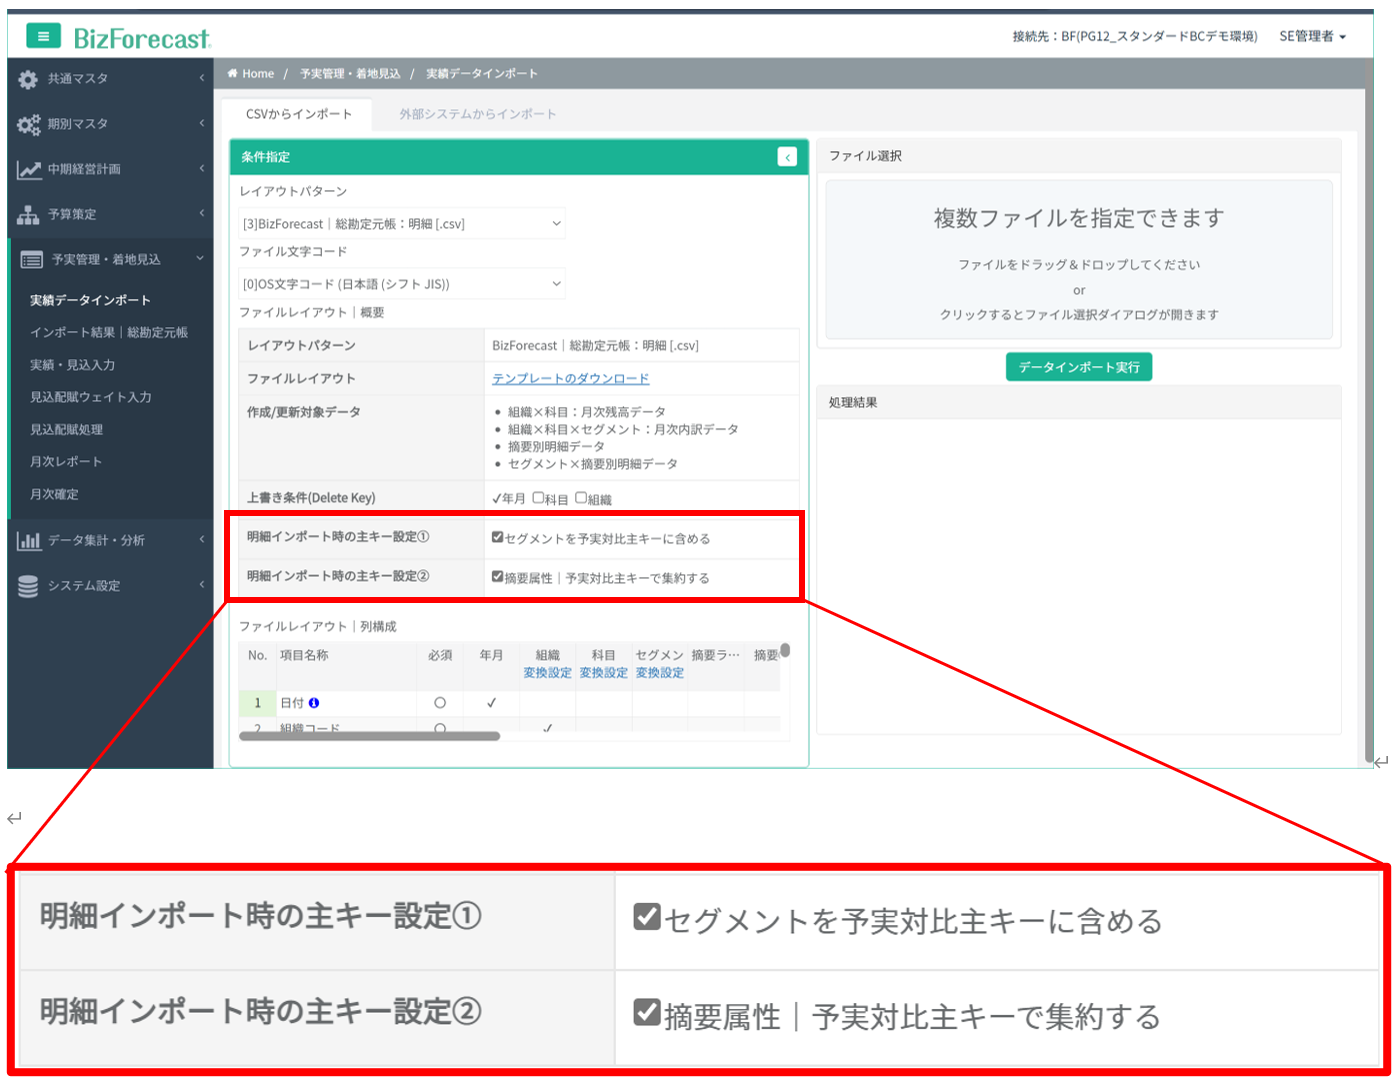Click the システム設定 database icon

pyautogui.click(x=28, y=586)
